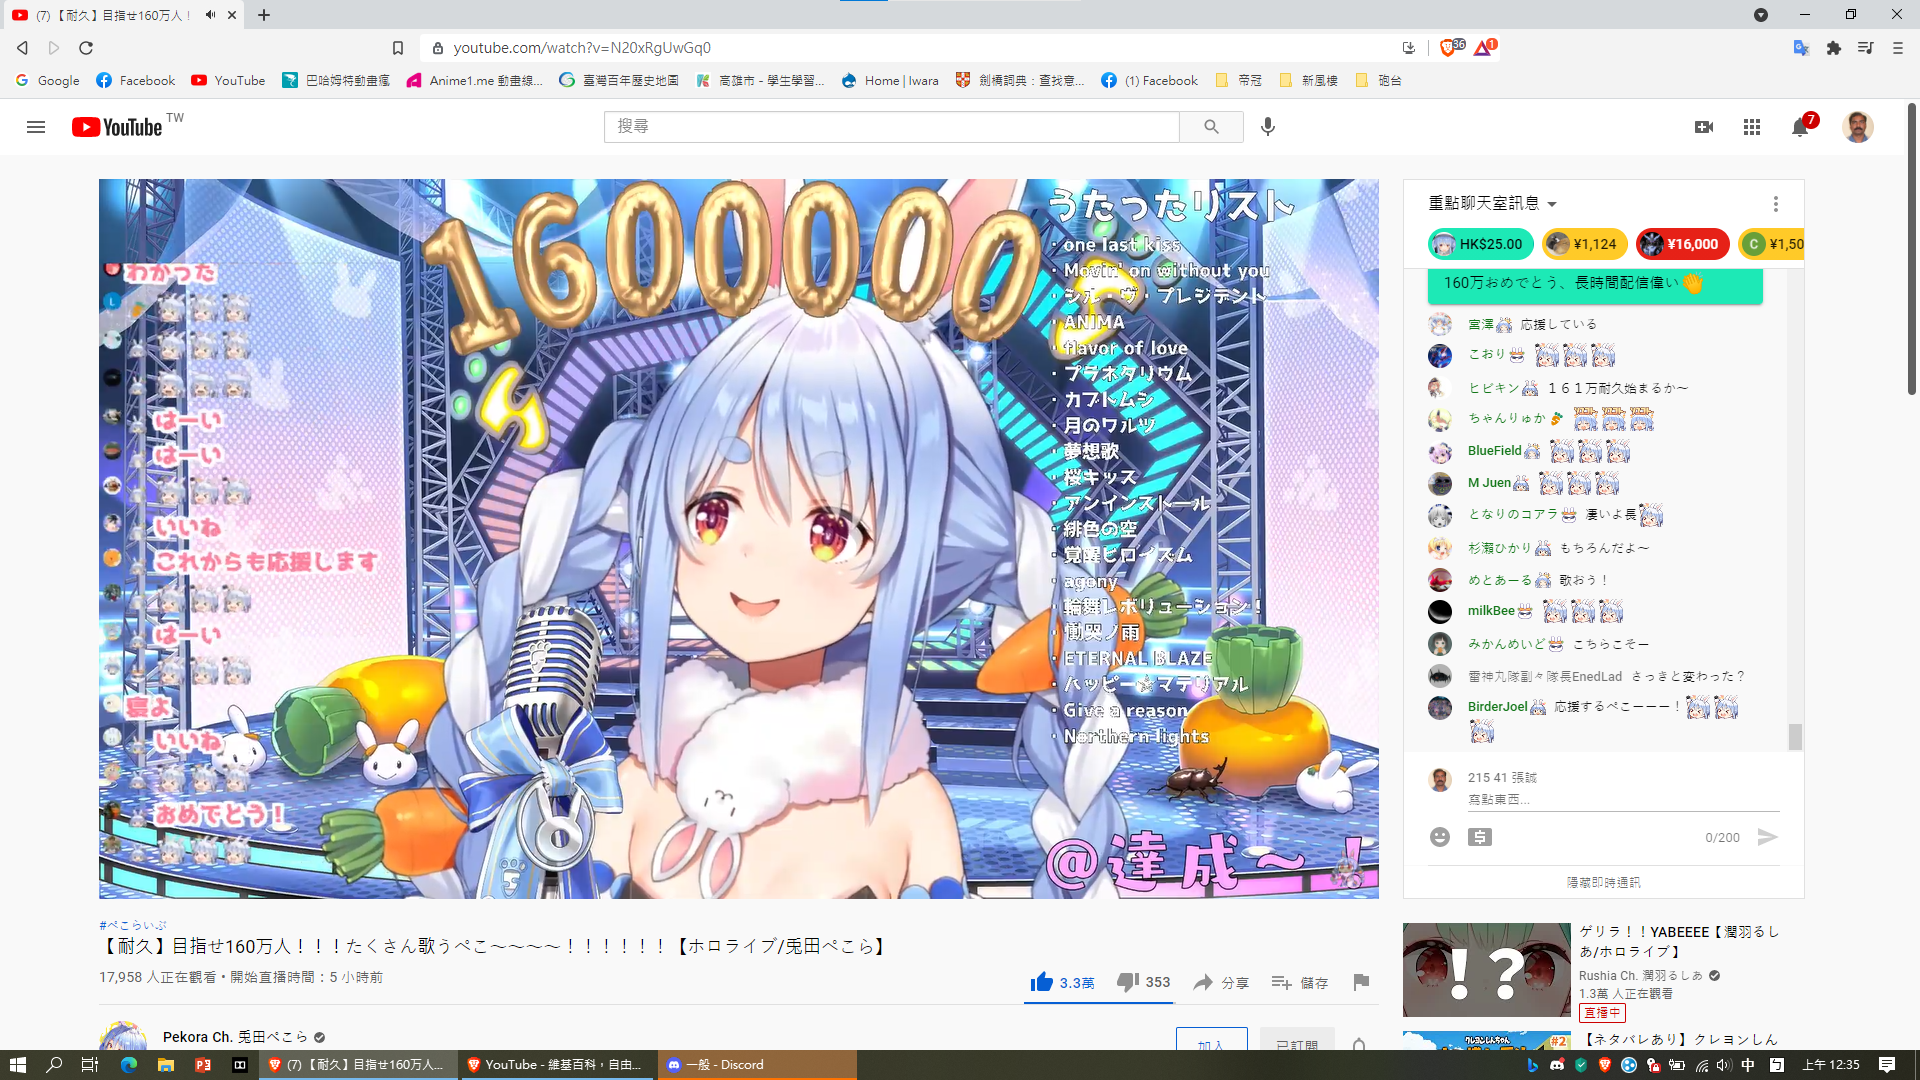This screenshot has width=1920, height=1080.
Task: Open the hamburger guide menu
Action: [x=36, y=127]
